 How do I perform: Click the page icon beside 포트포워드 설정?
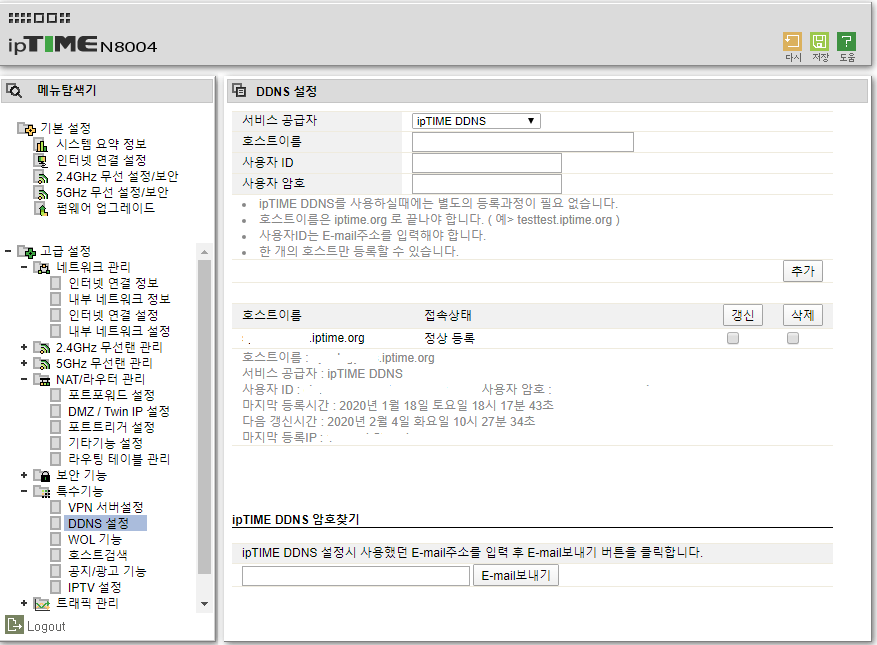tap(55, 396)
